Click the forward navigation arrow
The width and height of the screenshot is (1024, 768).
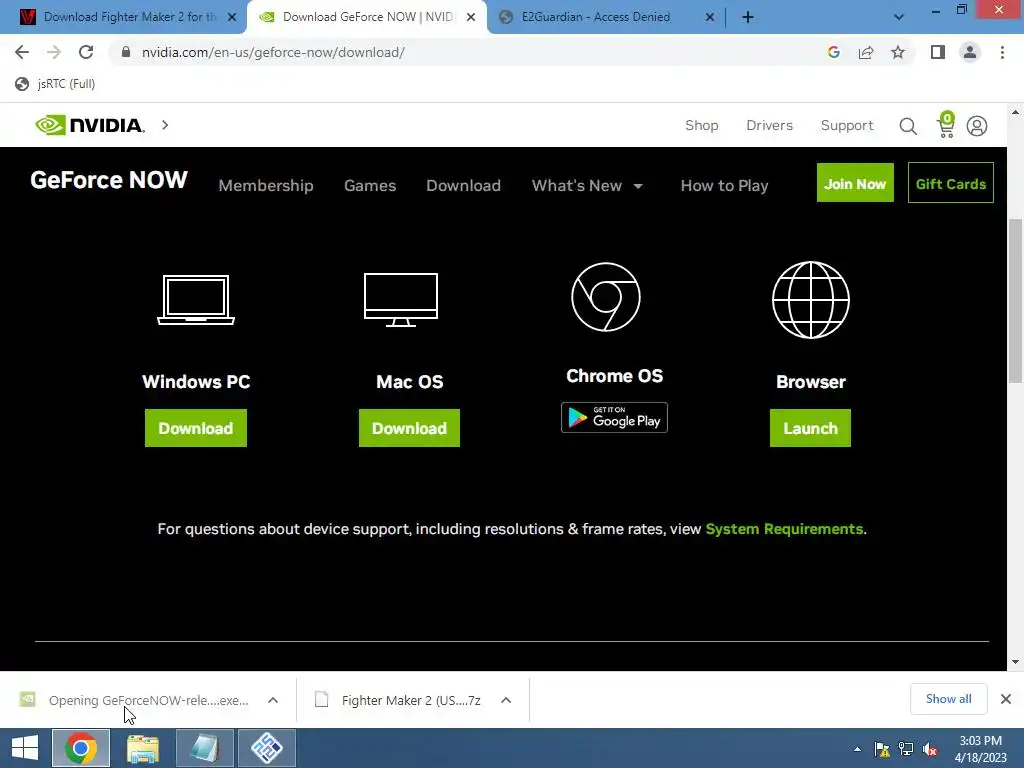coord(54,52)
